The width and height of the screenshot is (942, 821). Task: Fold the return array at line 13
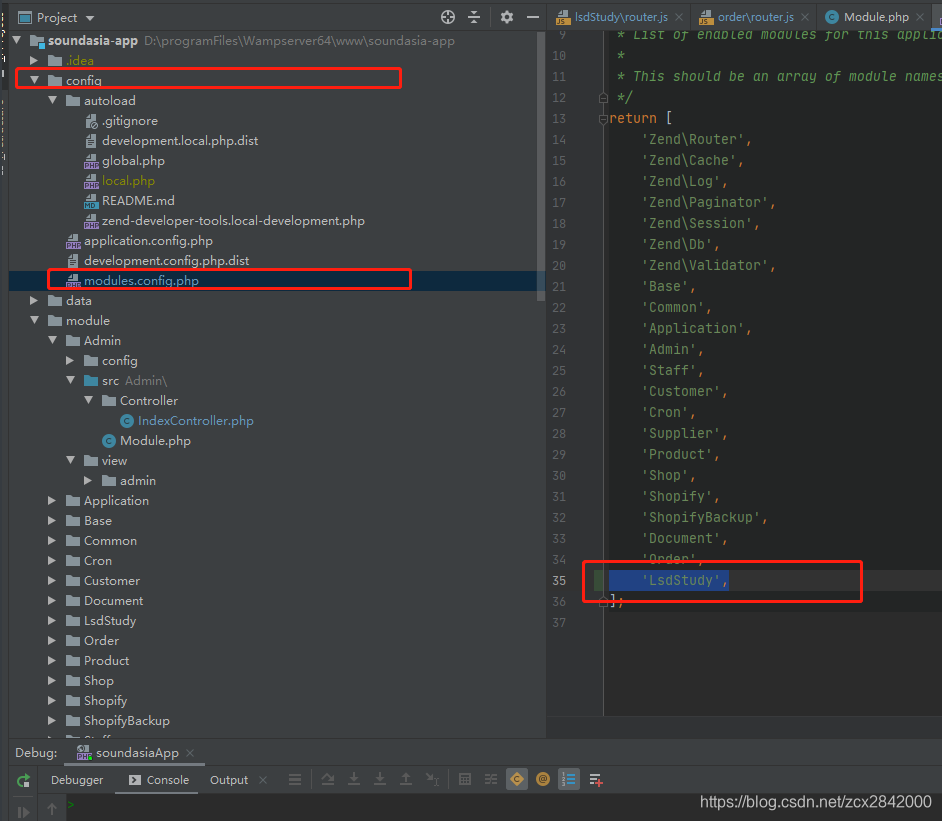click(603, 119)
